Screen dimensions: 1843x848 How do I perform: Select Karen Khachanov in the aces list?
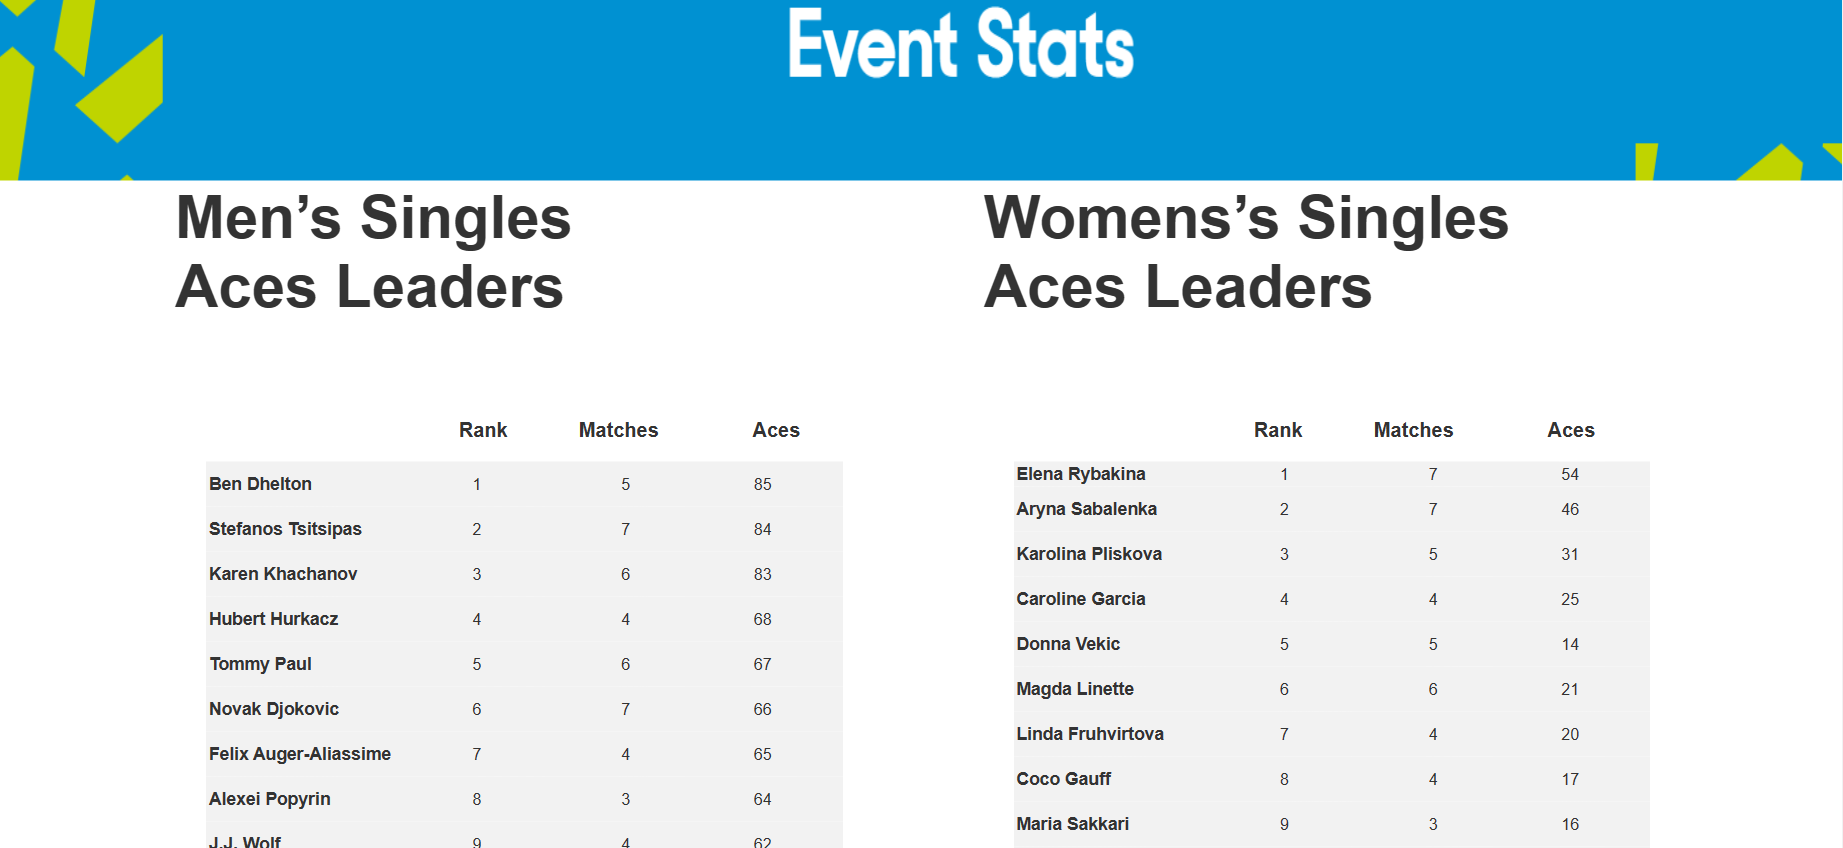point(283,574)
